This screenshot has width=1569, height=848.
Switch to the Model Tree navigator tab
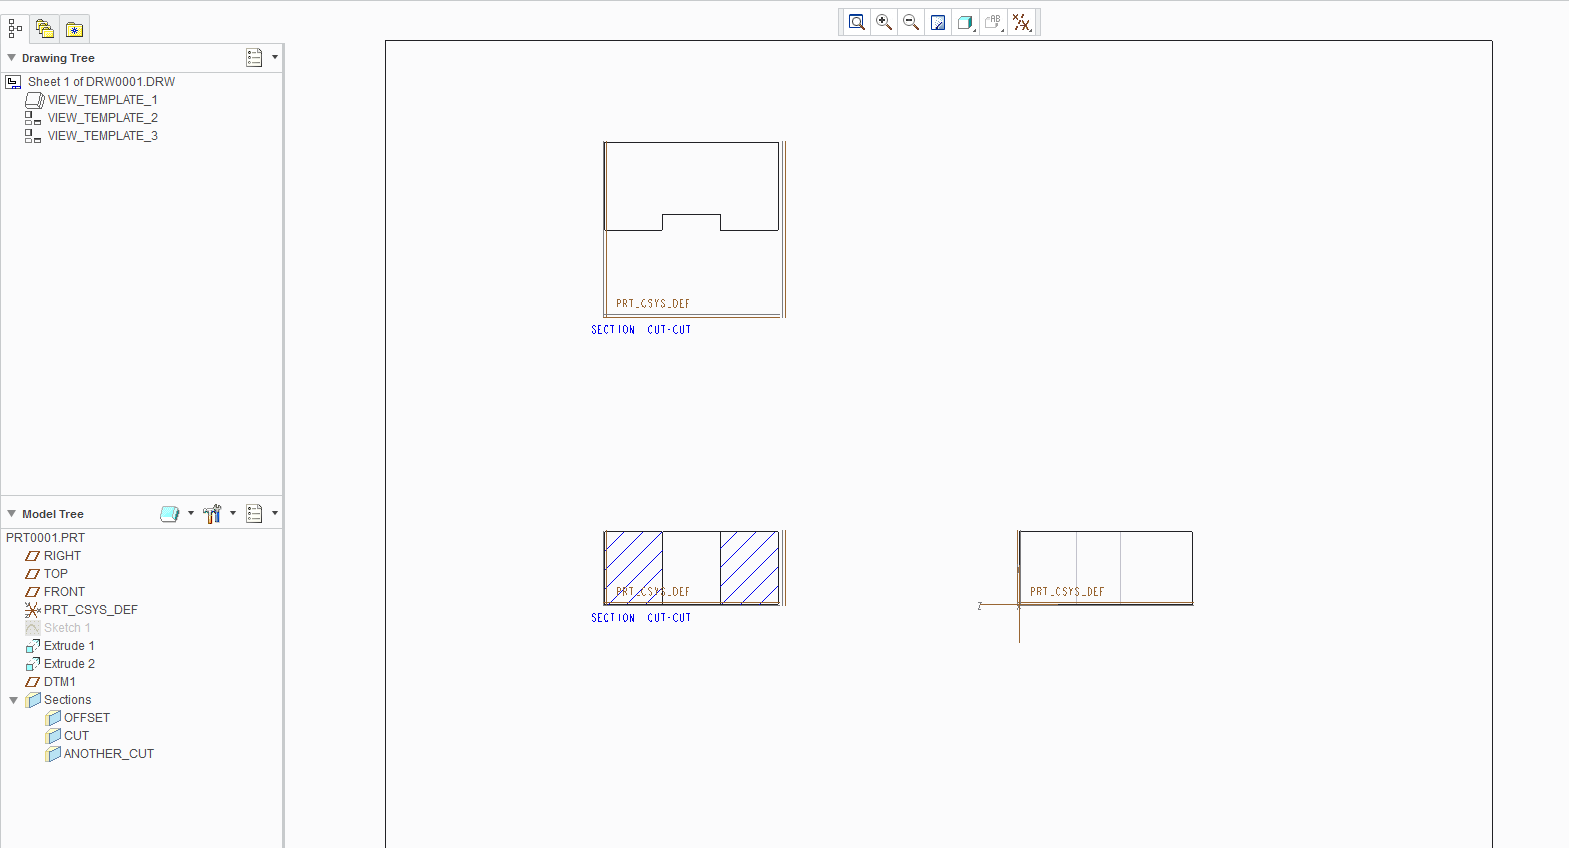tap(15, 29)
